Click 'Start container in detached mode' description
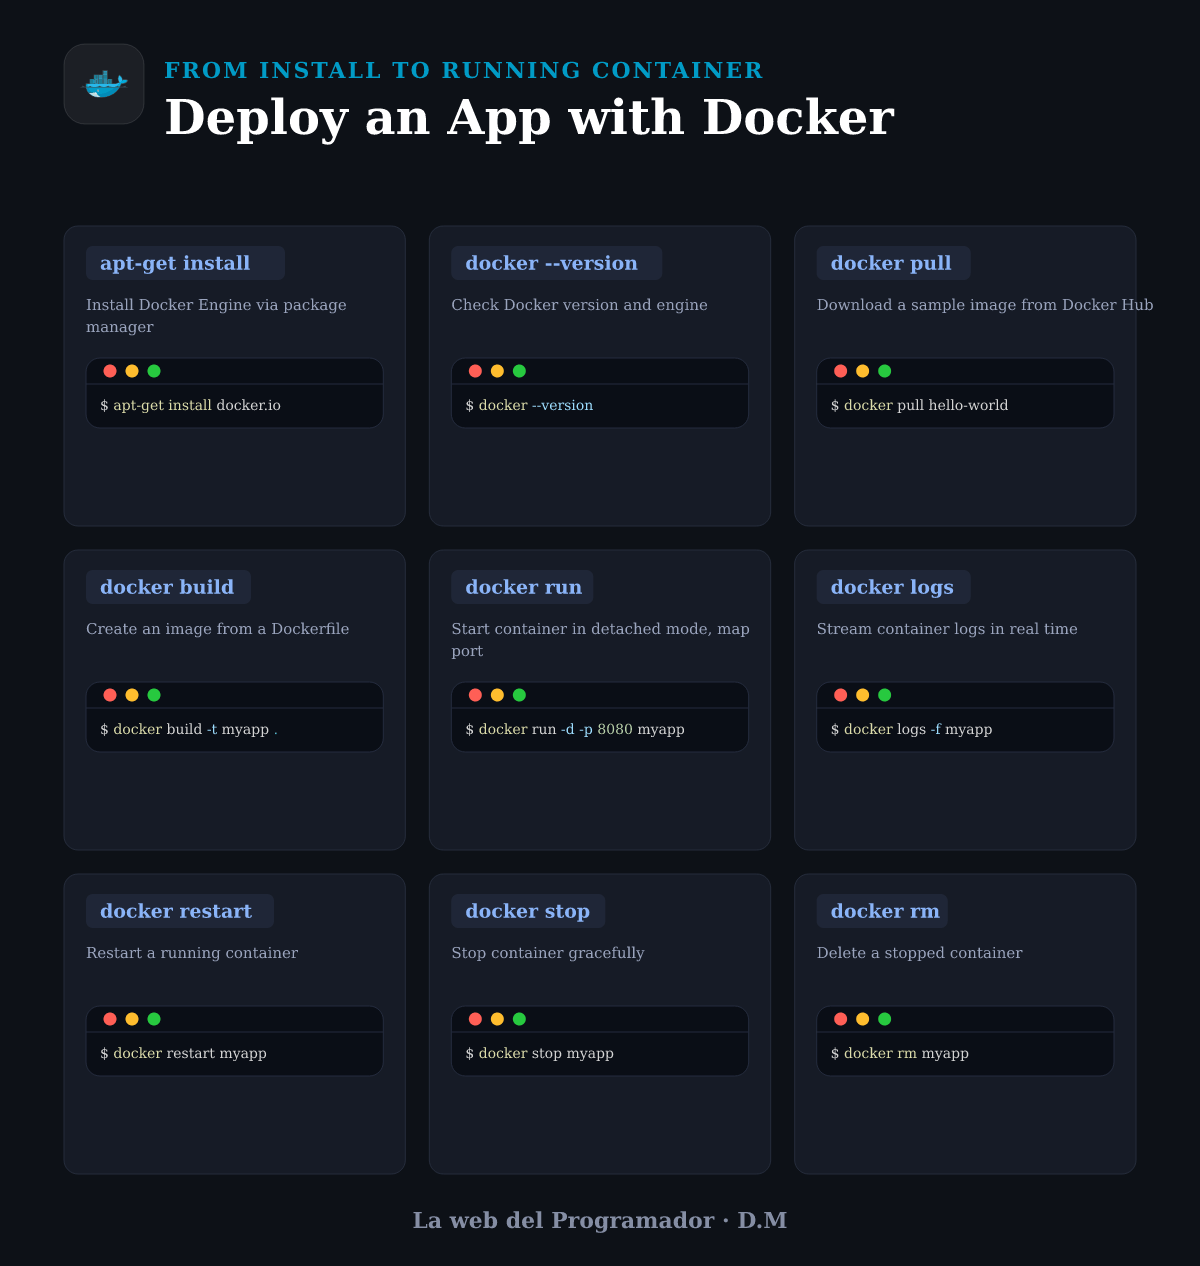This screenshot has width=1200, height=1266. 600,640
